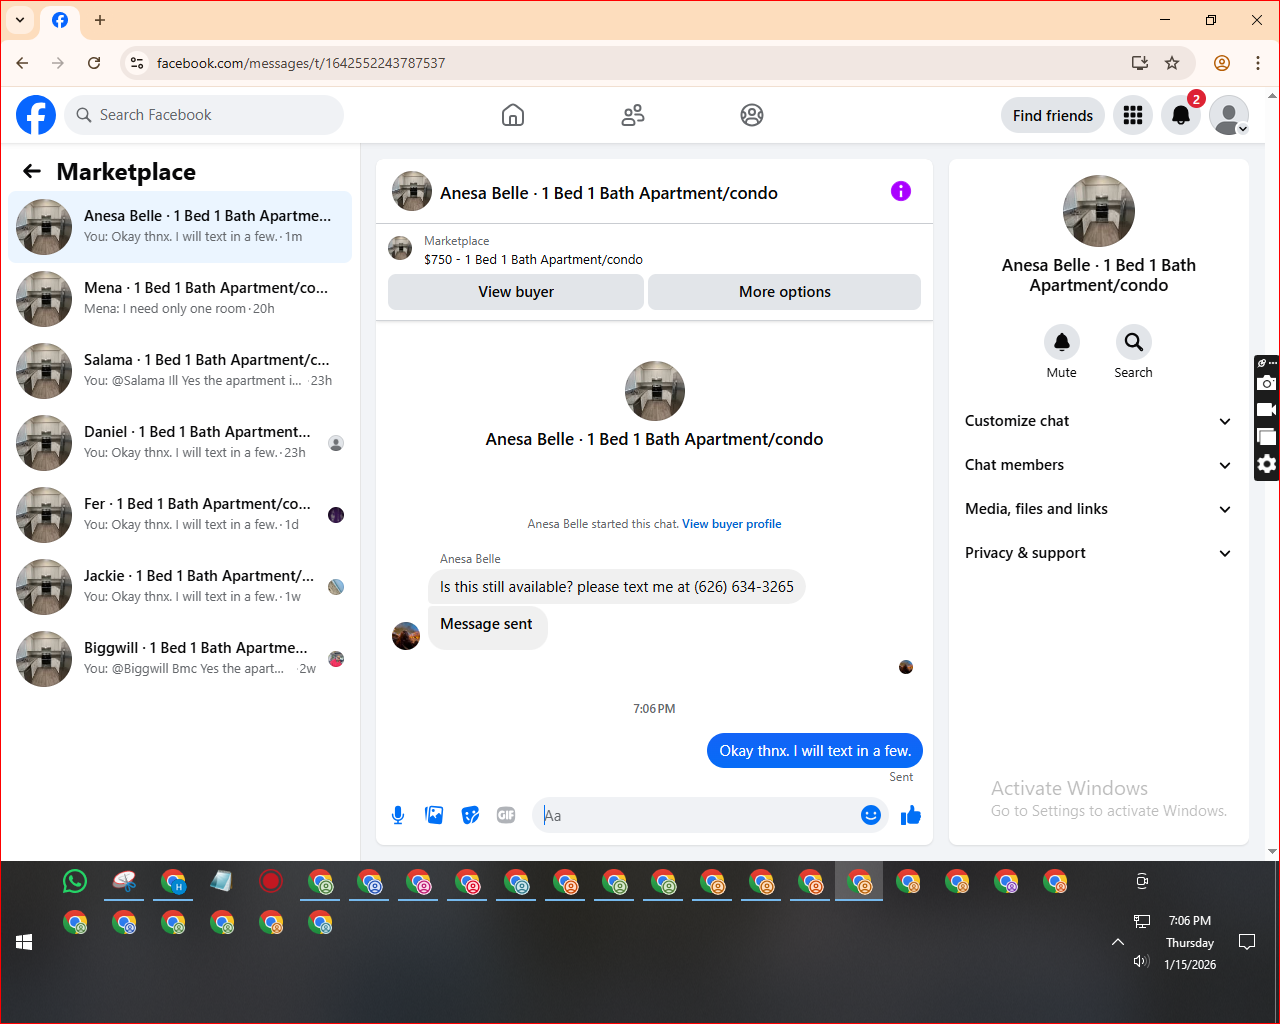Send a voice clip microphone icon

(x=398, y=815)
